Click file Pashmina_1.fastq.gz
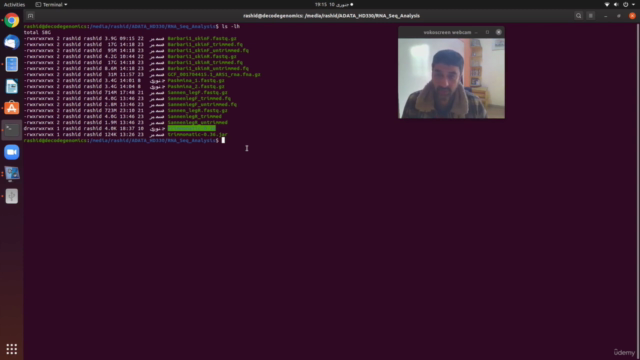 pos(196,80)
